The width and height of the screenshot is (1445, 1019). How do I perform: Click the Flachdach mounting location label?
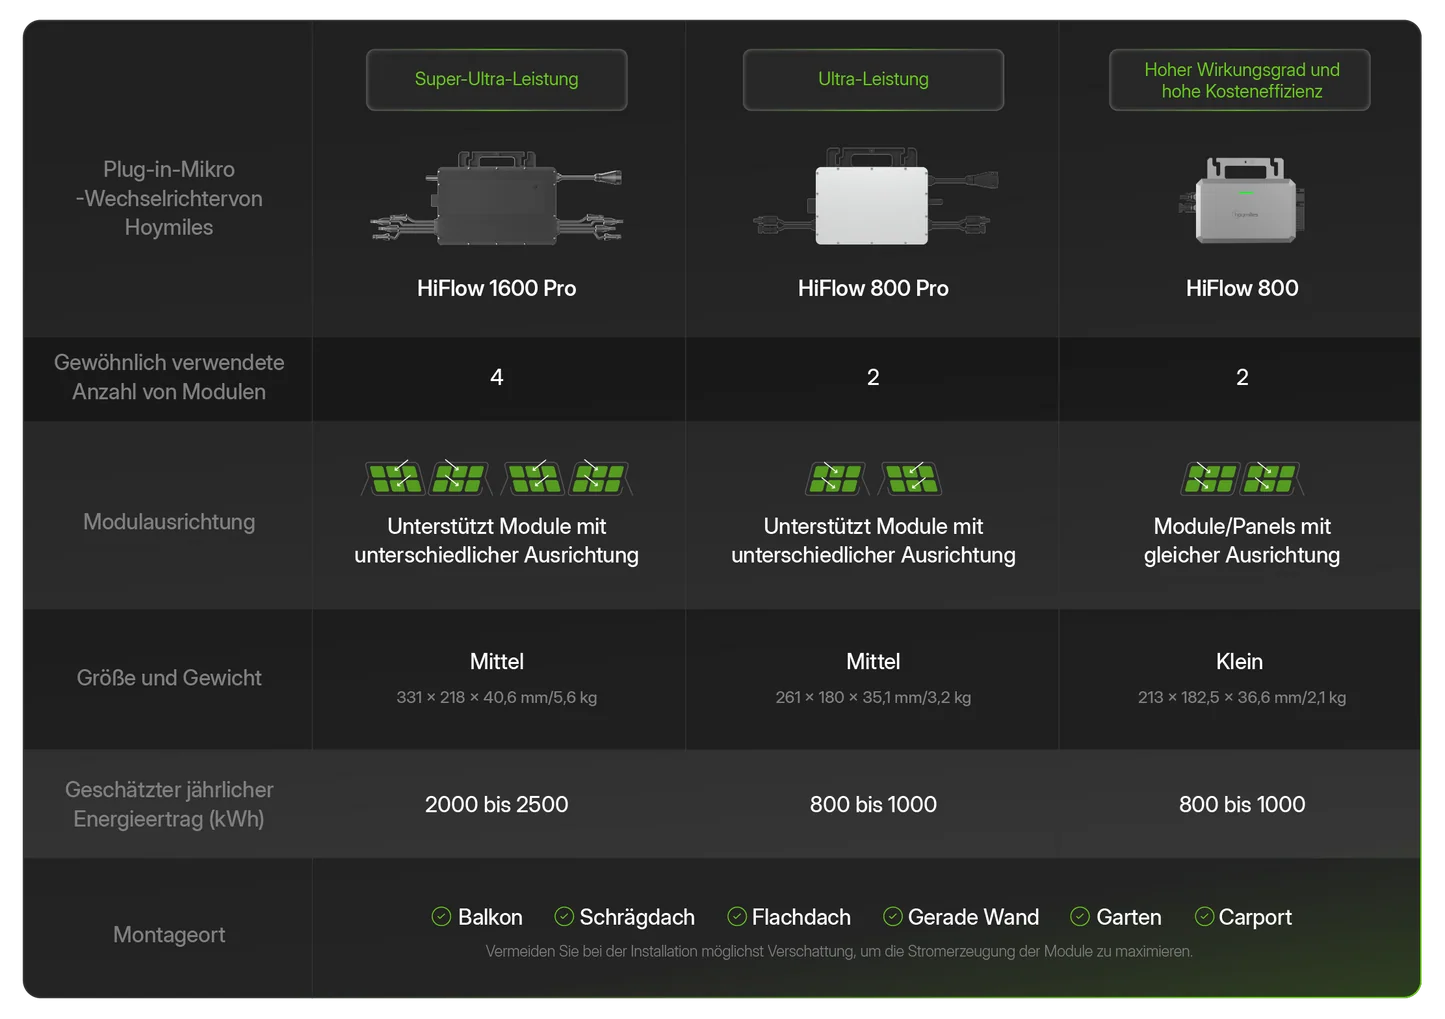pos(801,917)
